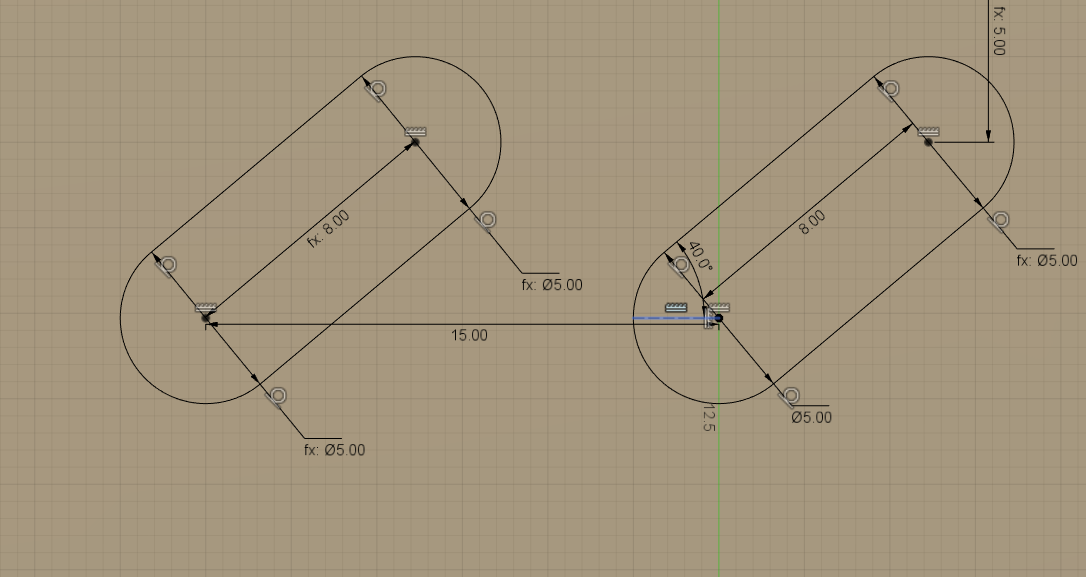Select the tangent icon right of the right slot

click(1000, 218)
